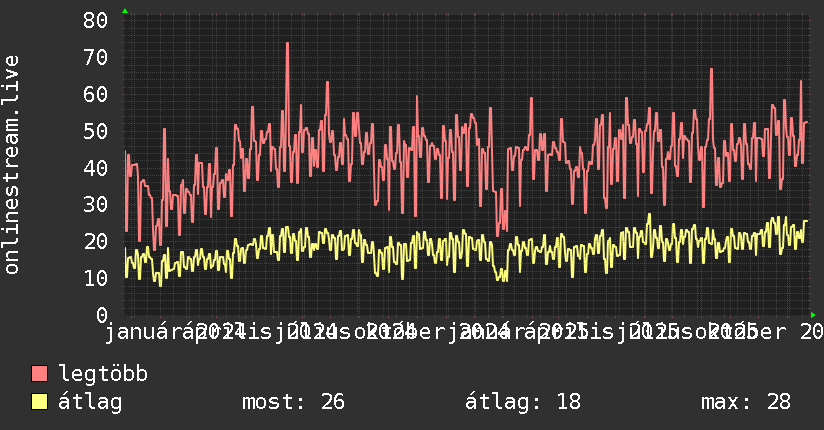Click the y-axis label 0
The width and height of the screenshot is (824, 430).
pyautogui.click(x=102, y=315)
